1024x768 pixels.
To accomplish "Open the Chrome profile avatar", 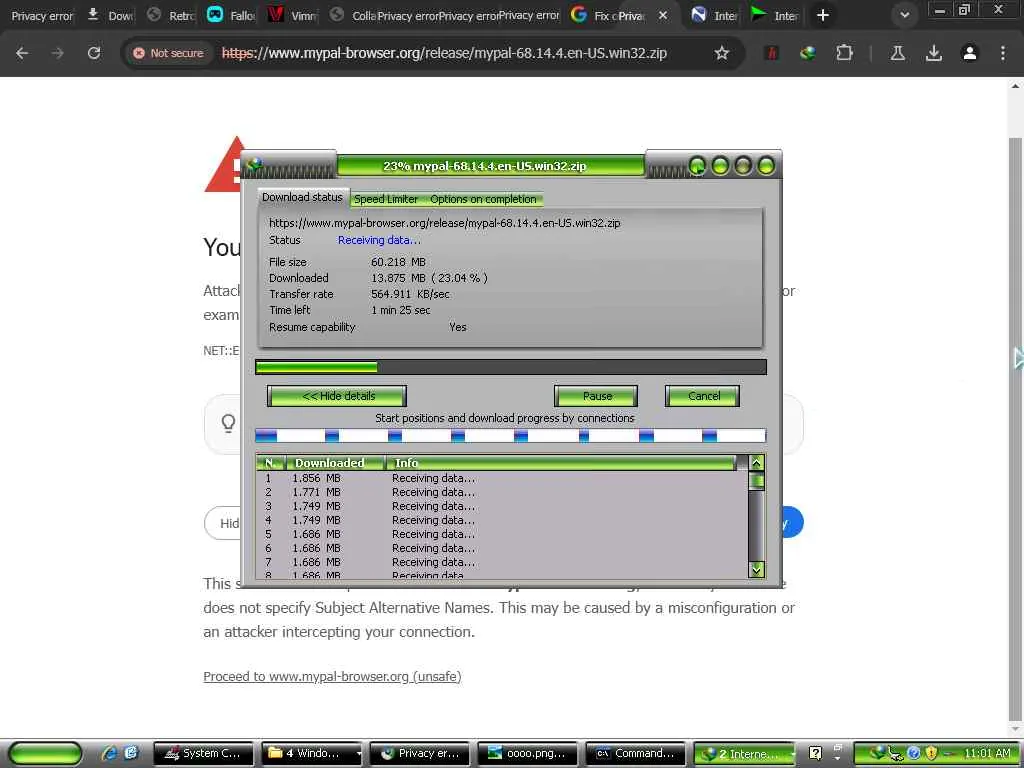I will click(970, 53).
